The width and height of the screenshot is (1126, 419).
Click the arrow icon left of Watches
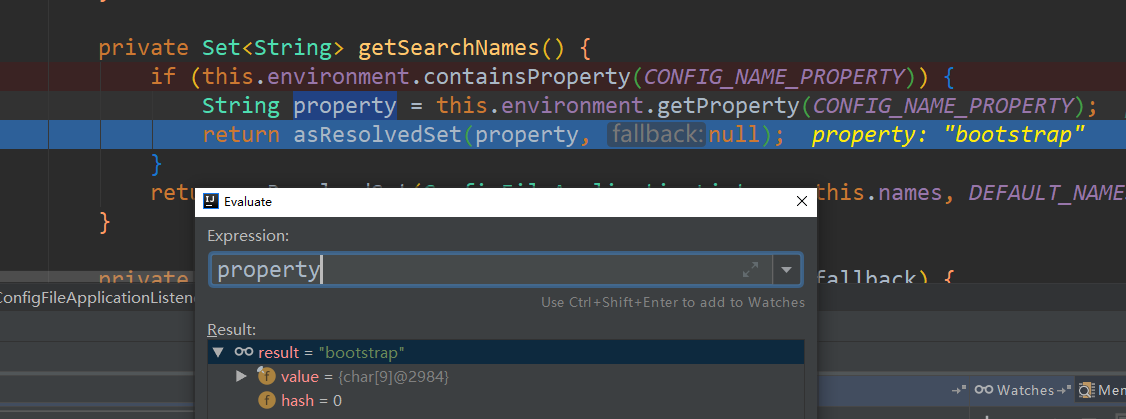pyautogui.click(x=958, y=390)
